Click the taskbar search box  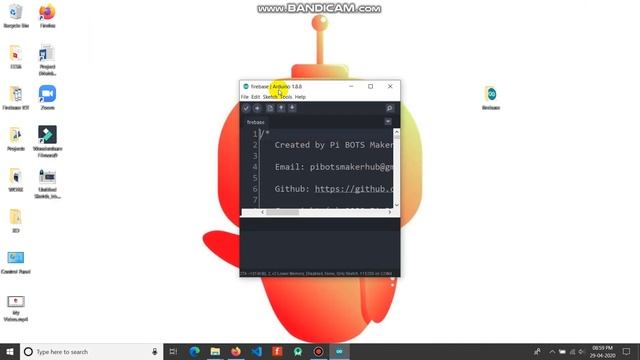pyautogui.click(x=91, y=351)
